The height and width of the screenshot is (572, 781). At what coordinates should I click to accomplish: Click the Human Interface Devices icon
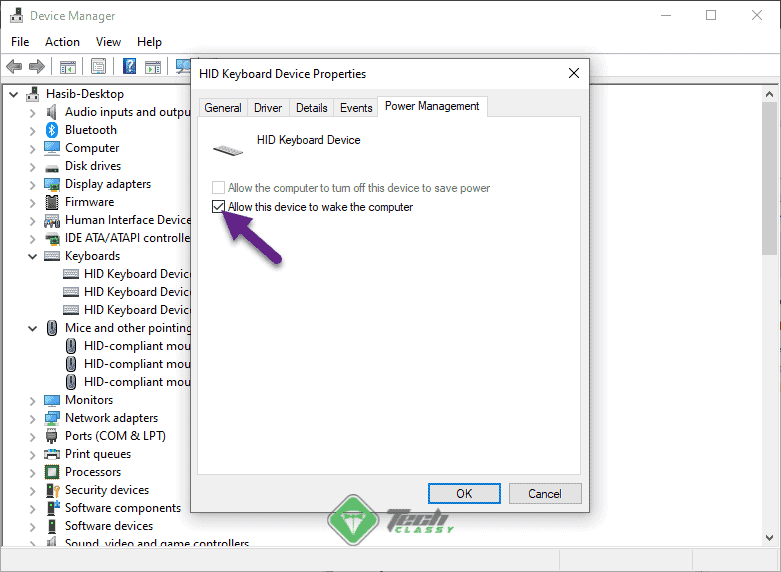(x=52, y=220)
